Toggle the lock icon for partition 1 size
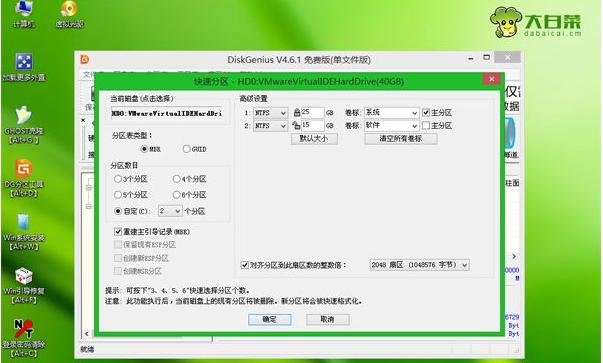 click(297, 113)
